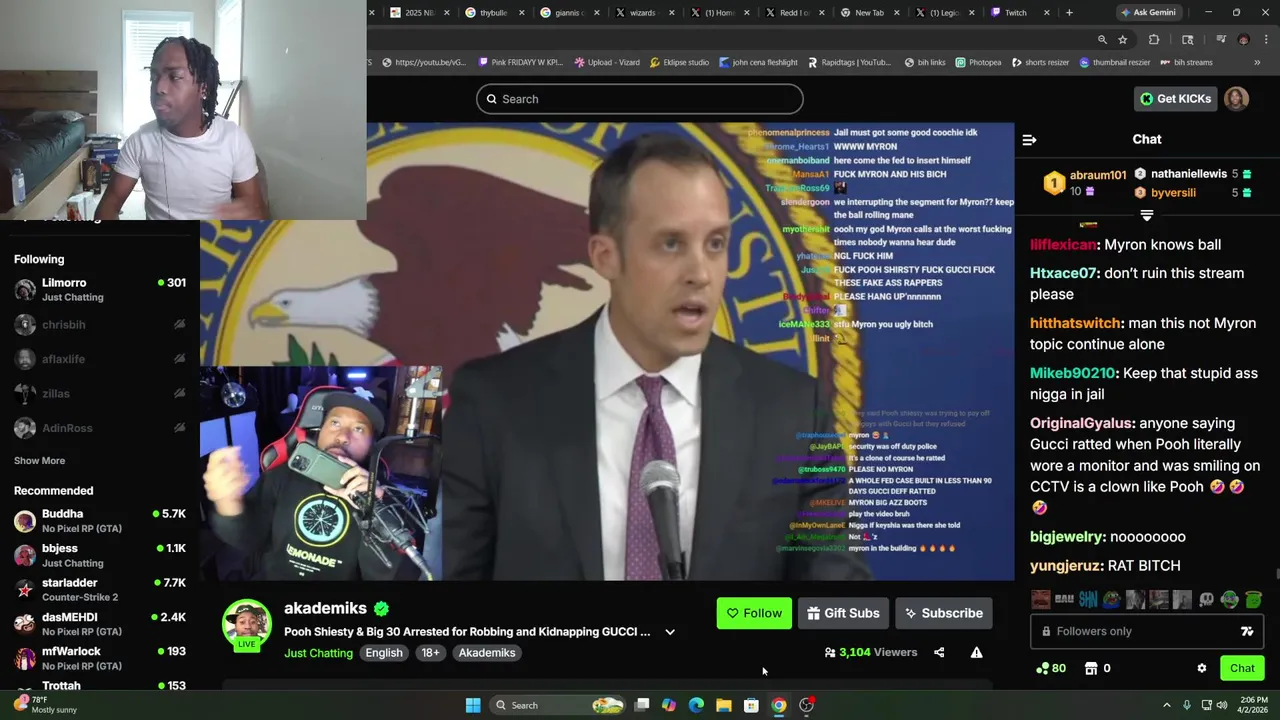Screen dimensions: 1280x720
Task: Open the chrisbih offline channel
Action: (x=100, y=324)
